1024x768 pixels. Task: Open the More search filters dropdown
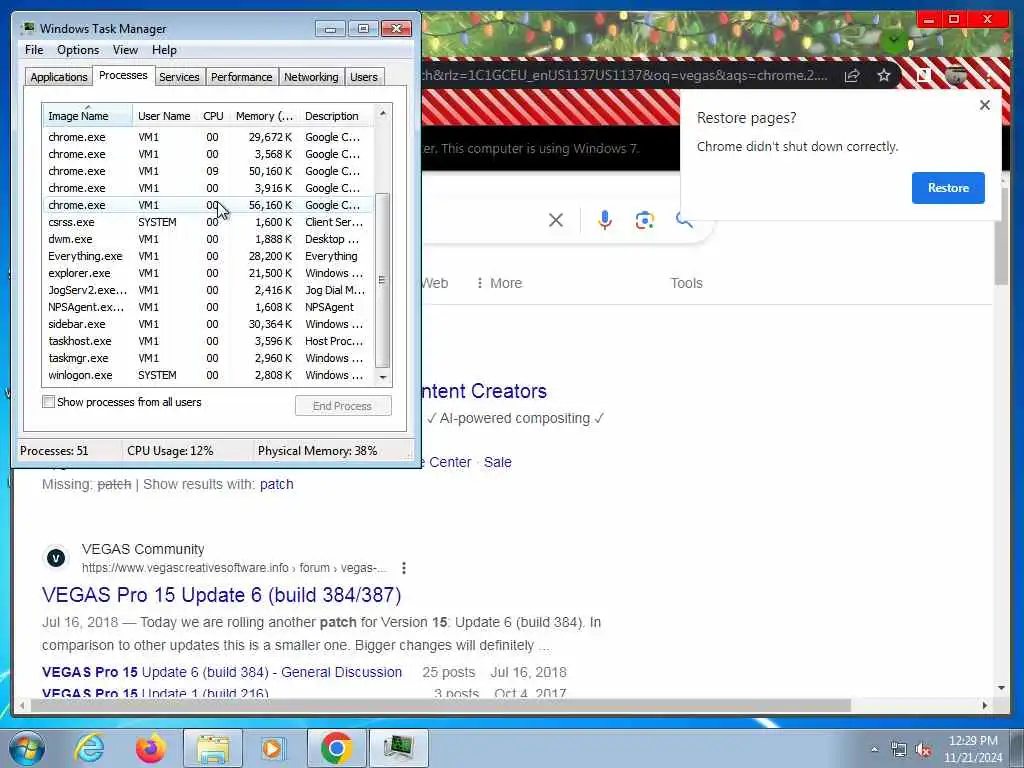pos(499,283)
